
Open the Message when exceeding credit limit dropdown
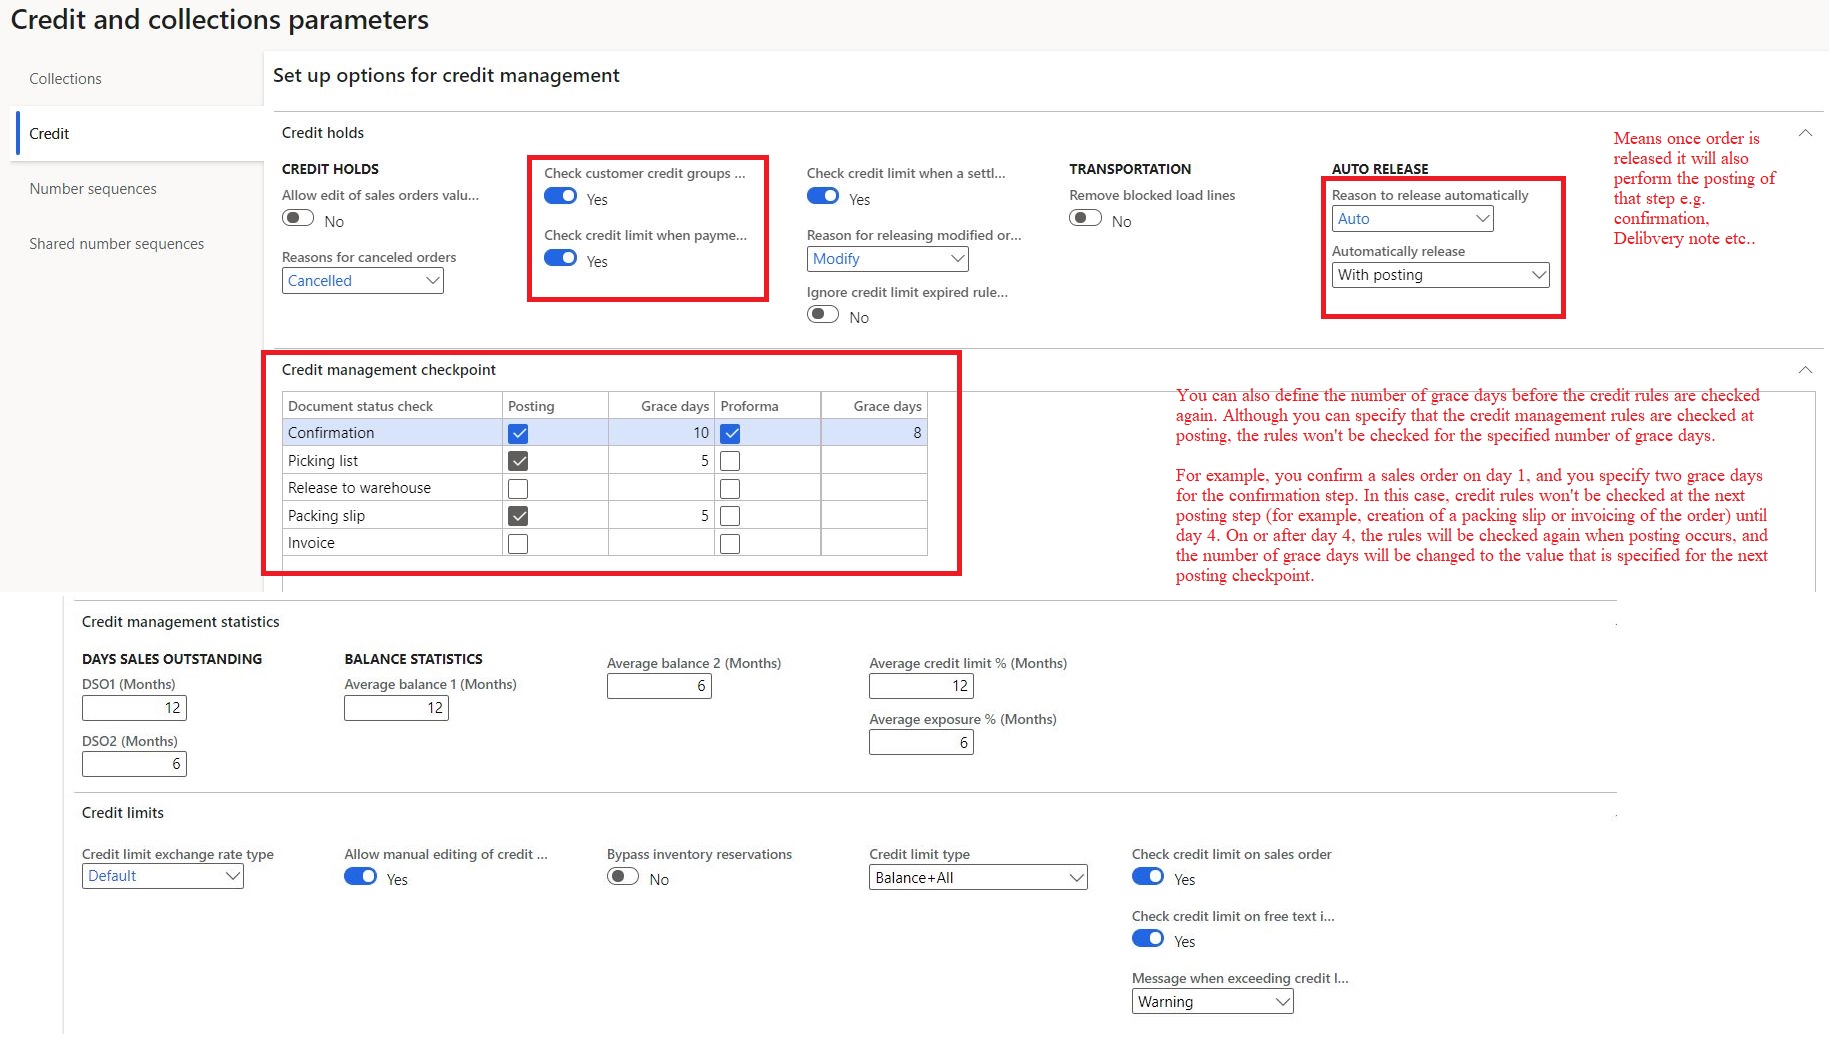click(x=1282, y=1001)
